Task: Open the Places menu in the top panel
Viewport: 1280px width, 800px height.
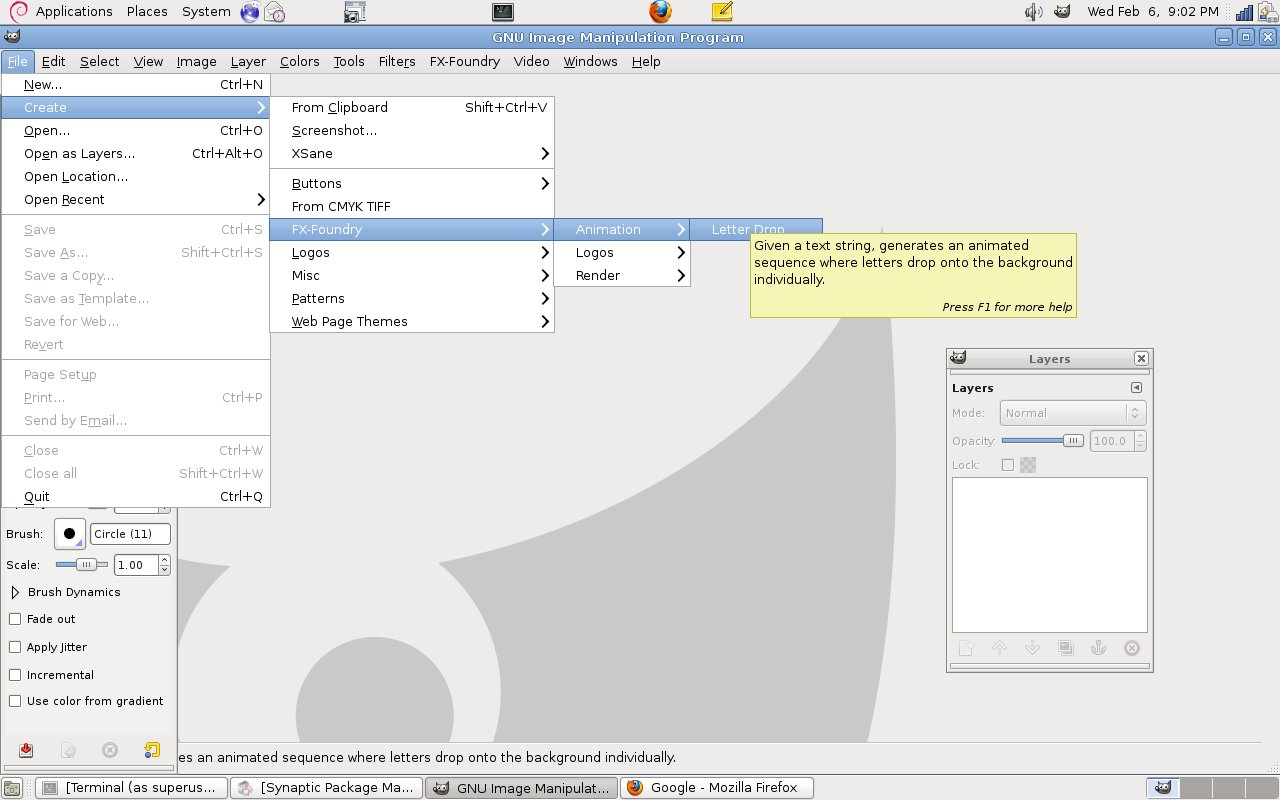Action: coord(147,12)
